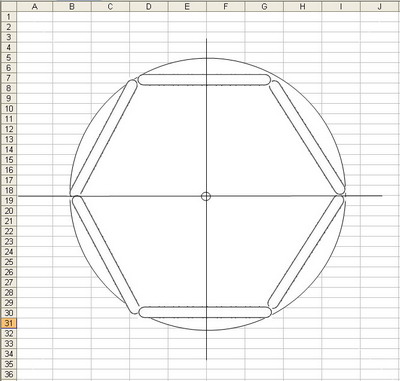Image resolution: width=400 pixels, height=381 pixels.
Task: Select the small circle at the center
Action: coord(206,196)
